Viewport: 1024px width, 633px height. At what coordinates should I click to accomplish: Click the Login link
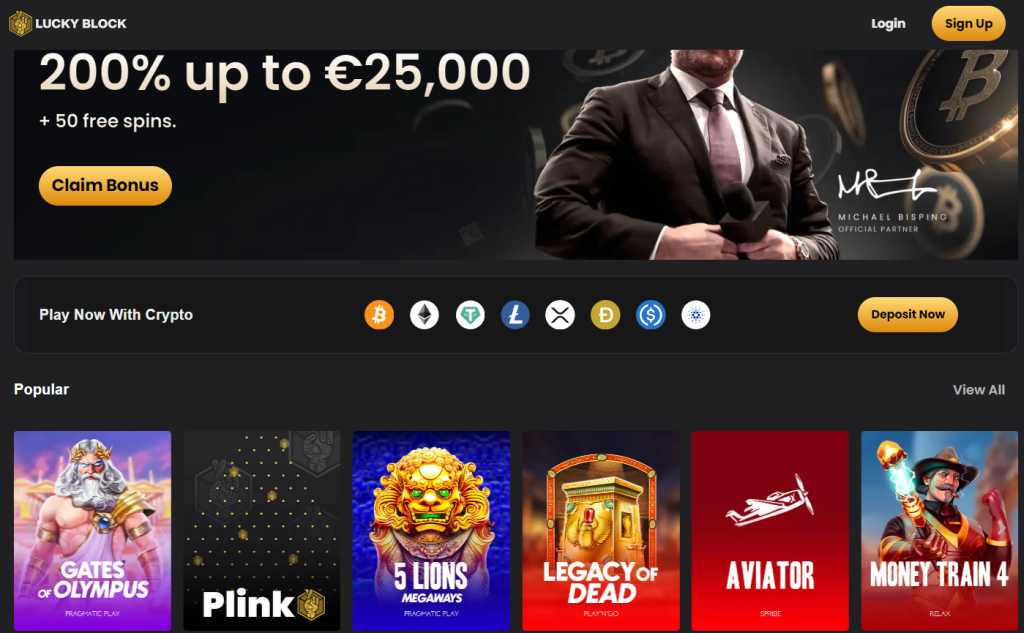pos(888,24)
